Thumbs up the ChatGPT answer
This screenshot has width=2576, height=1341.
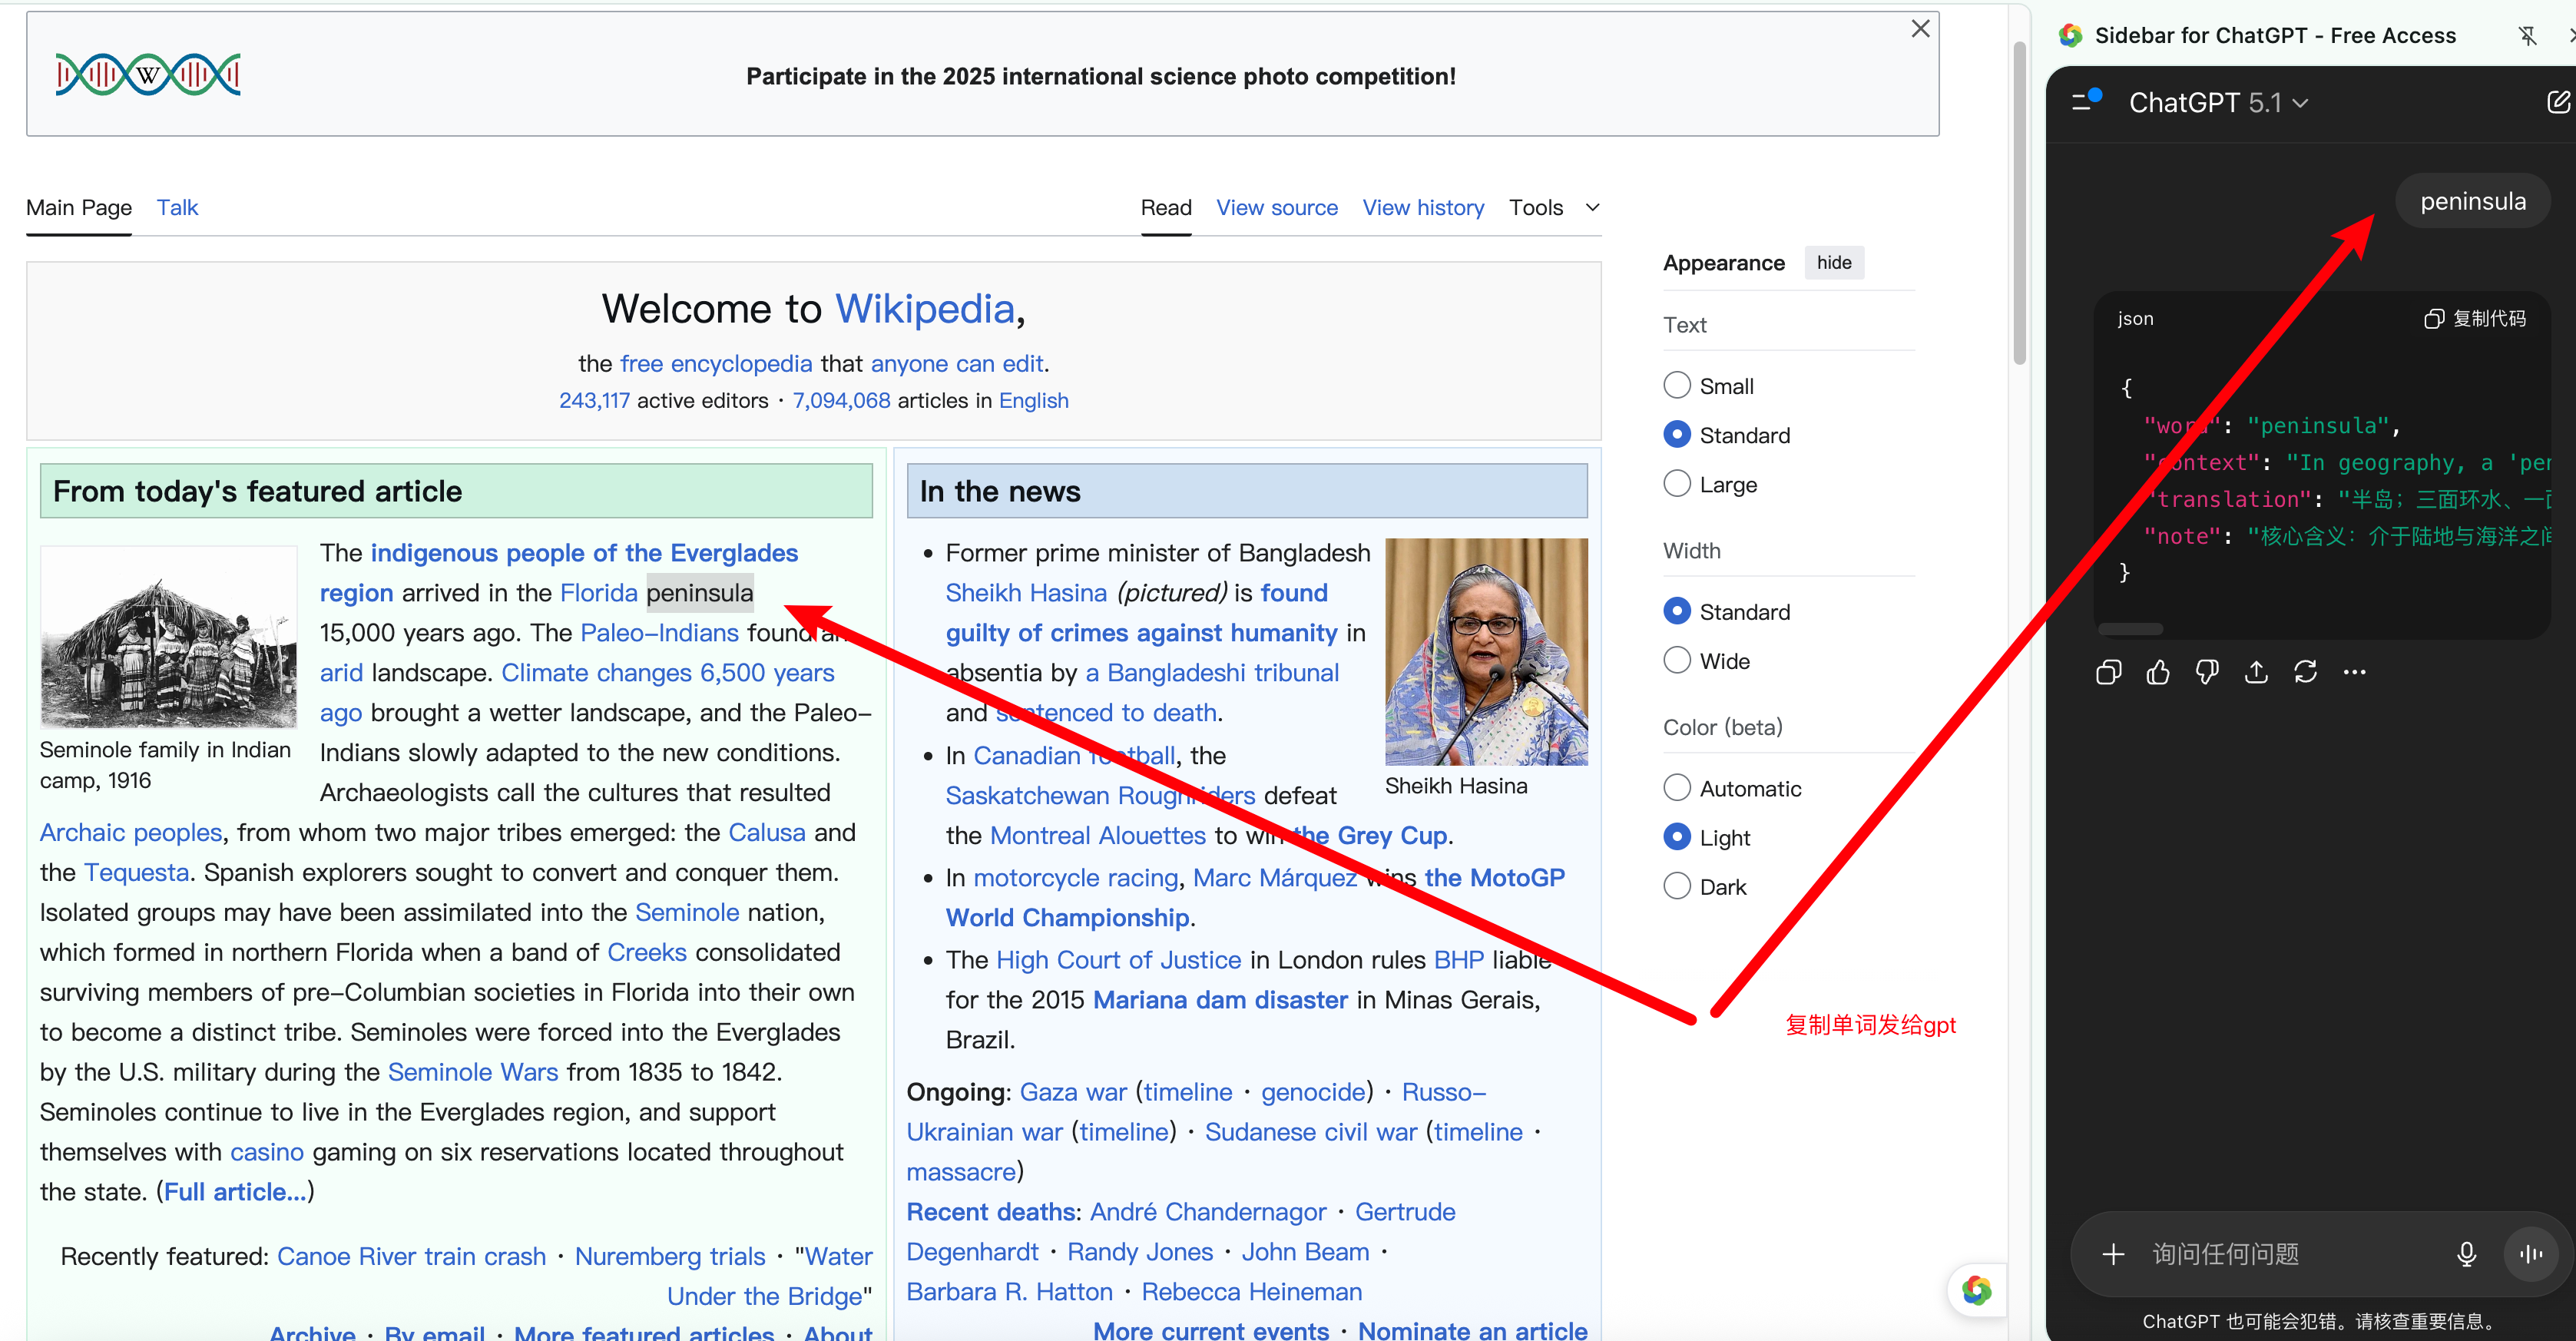point(2158,672)
